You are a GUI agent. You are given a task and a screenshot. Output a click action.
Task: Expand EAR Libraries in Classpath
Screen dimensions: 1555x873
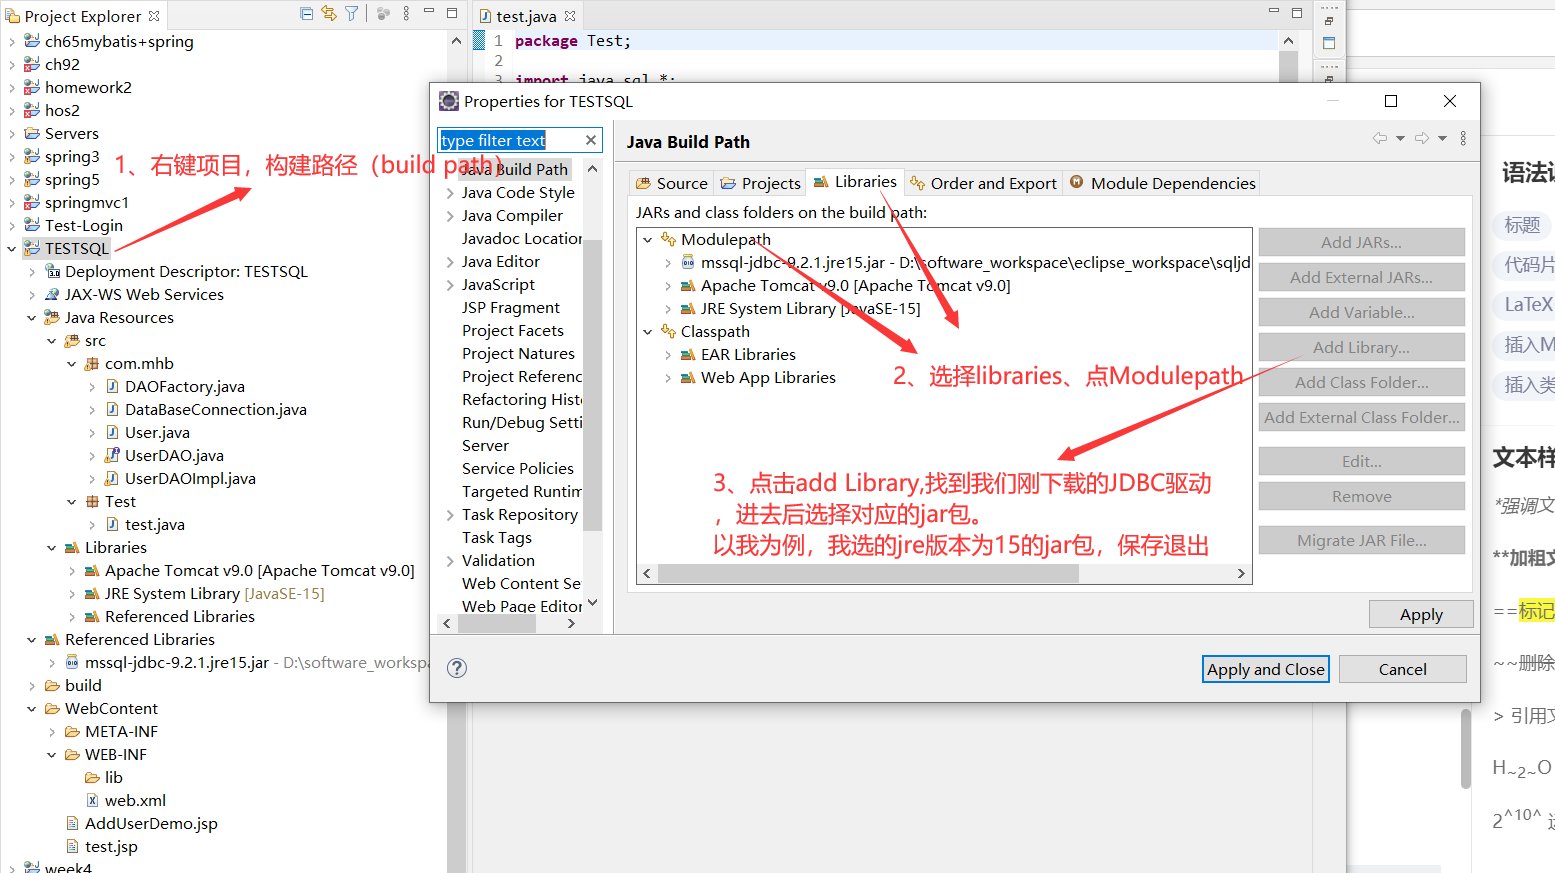pos(667,355)
